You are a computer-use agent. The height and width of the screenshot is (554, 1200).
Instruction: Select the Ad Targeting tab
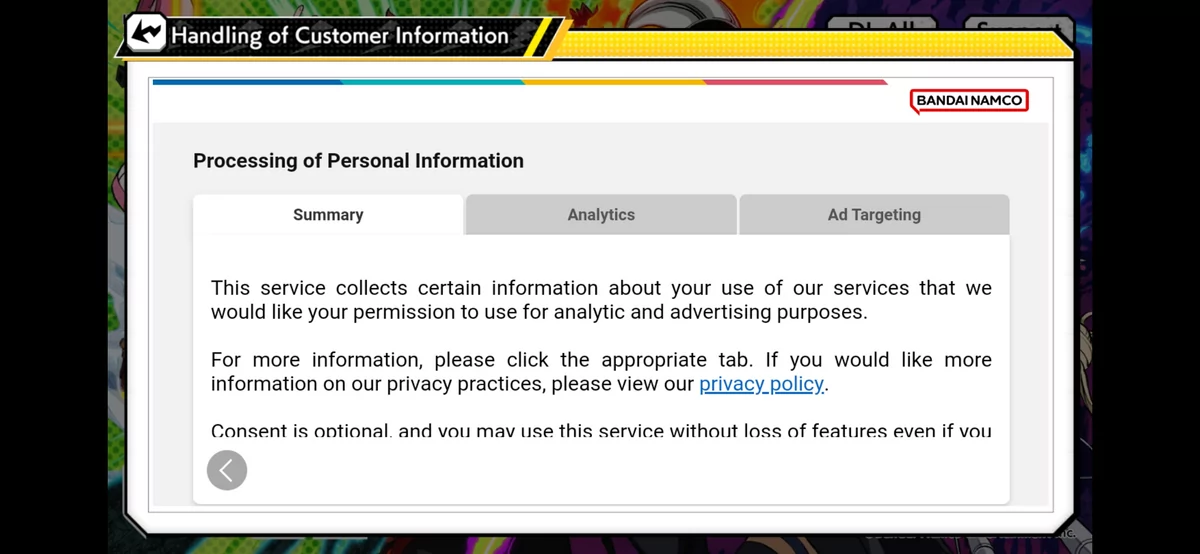click(874, 214)
